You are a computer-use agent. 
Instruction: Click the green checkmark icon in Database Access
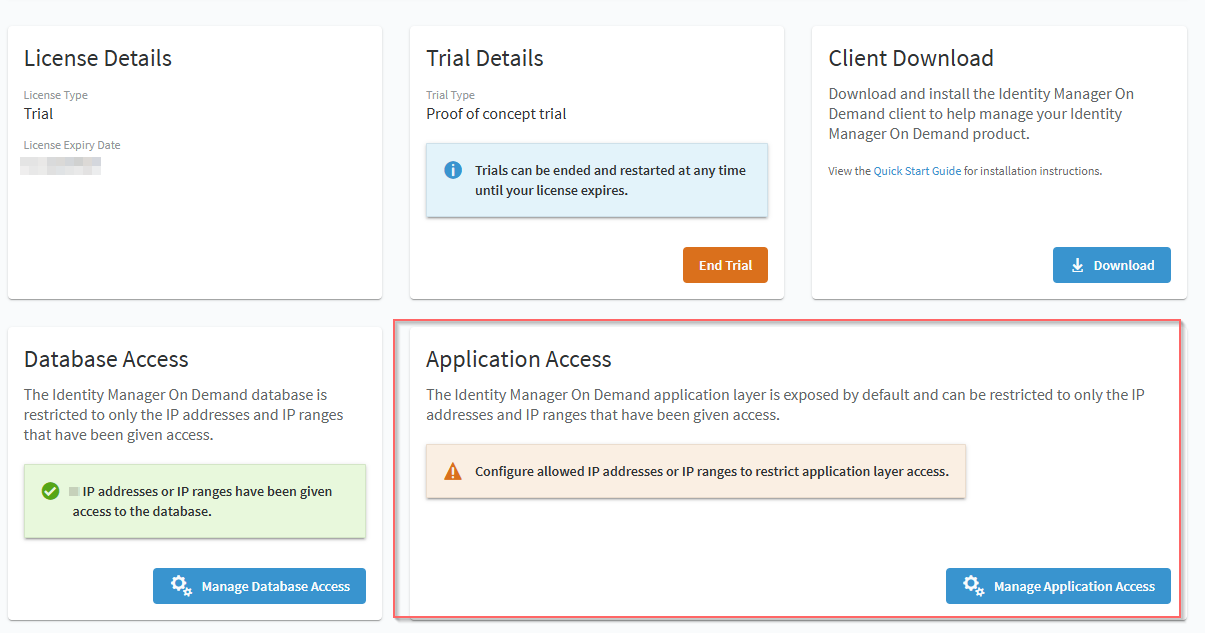pyautogui.click(x=50, y=491)
